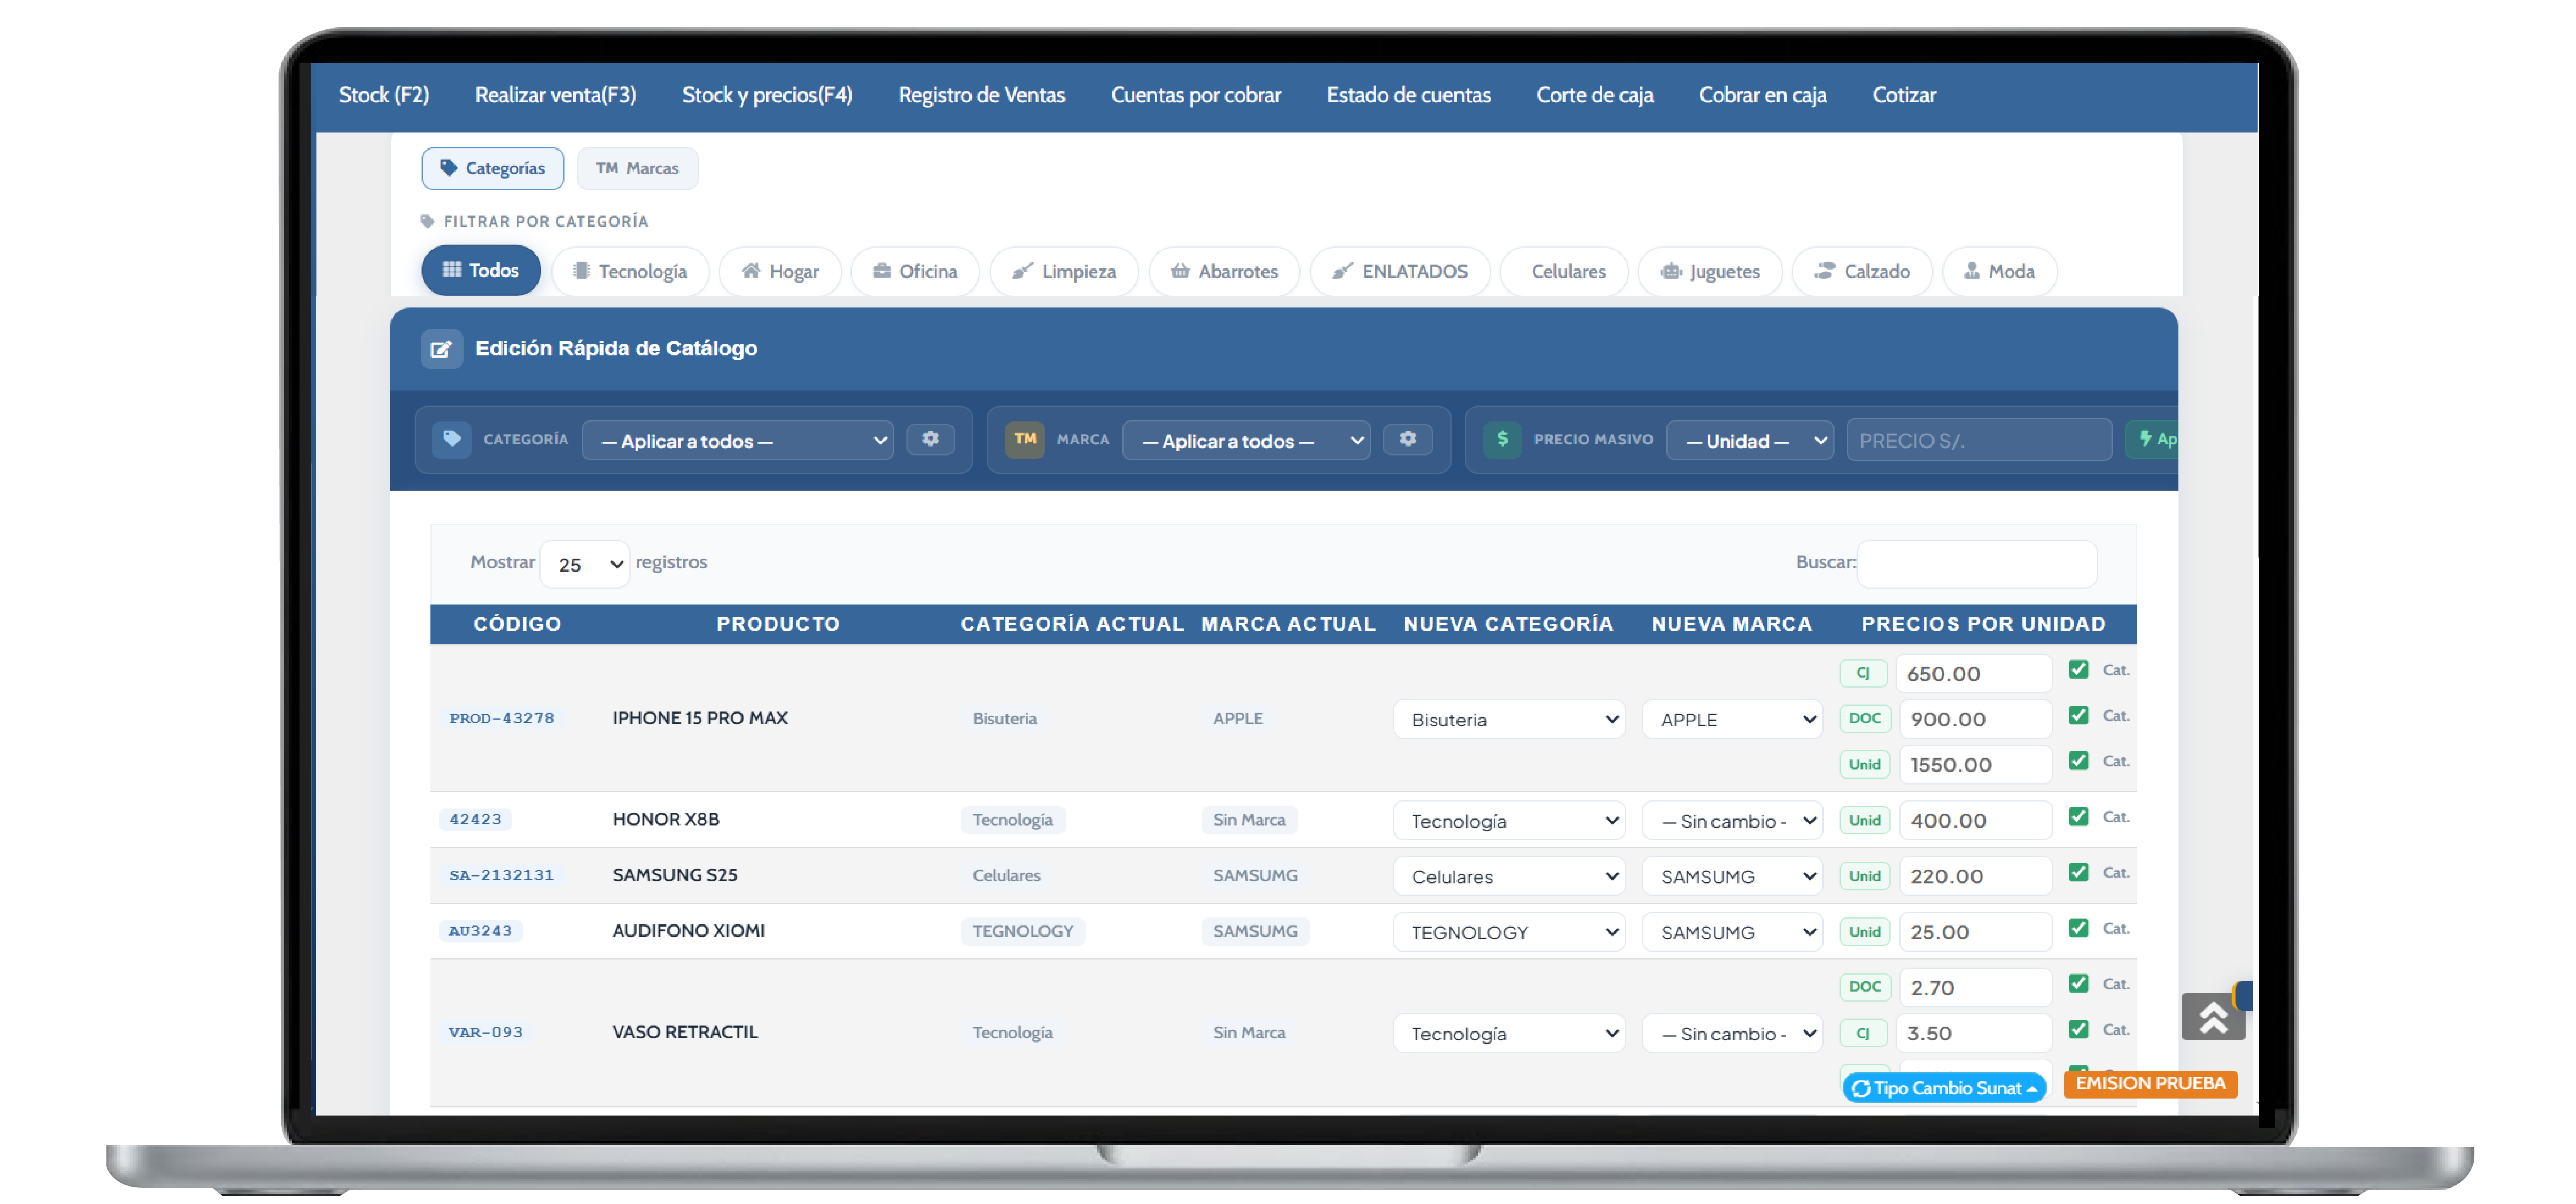Open the Precio Masivo Unidad dropdown
Screen dimensions: 2576x1204
click(x=1750, y=441)
